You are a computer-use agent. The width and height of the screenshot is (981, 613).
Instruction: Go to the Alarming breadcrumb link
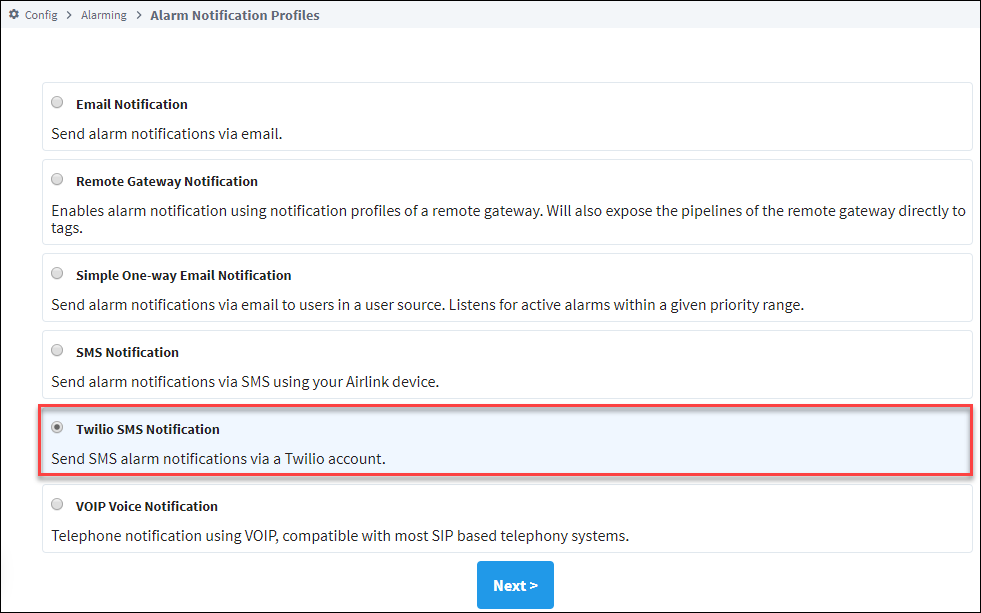tap(104, 15)
